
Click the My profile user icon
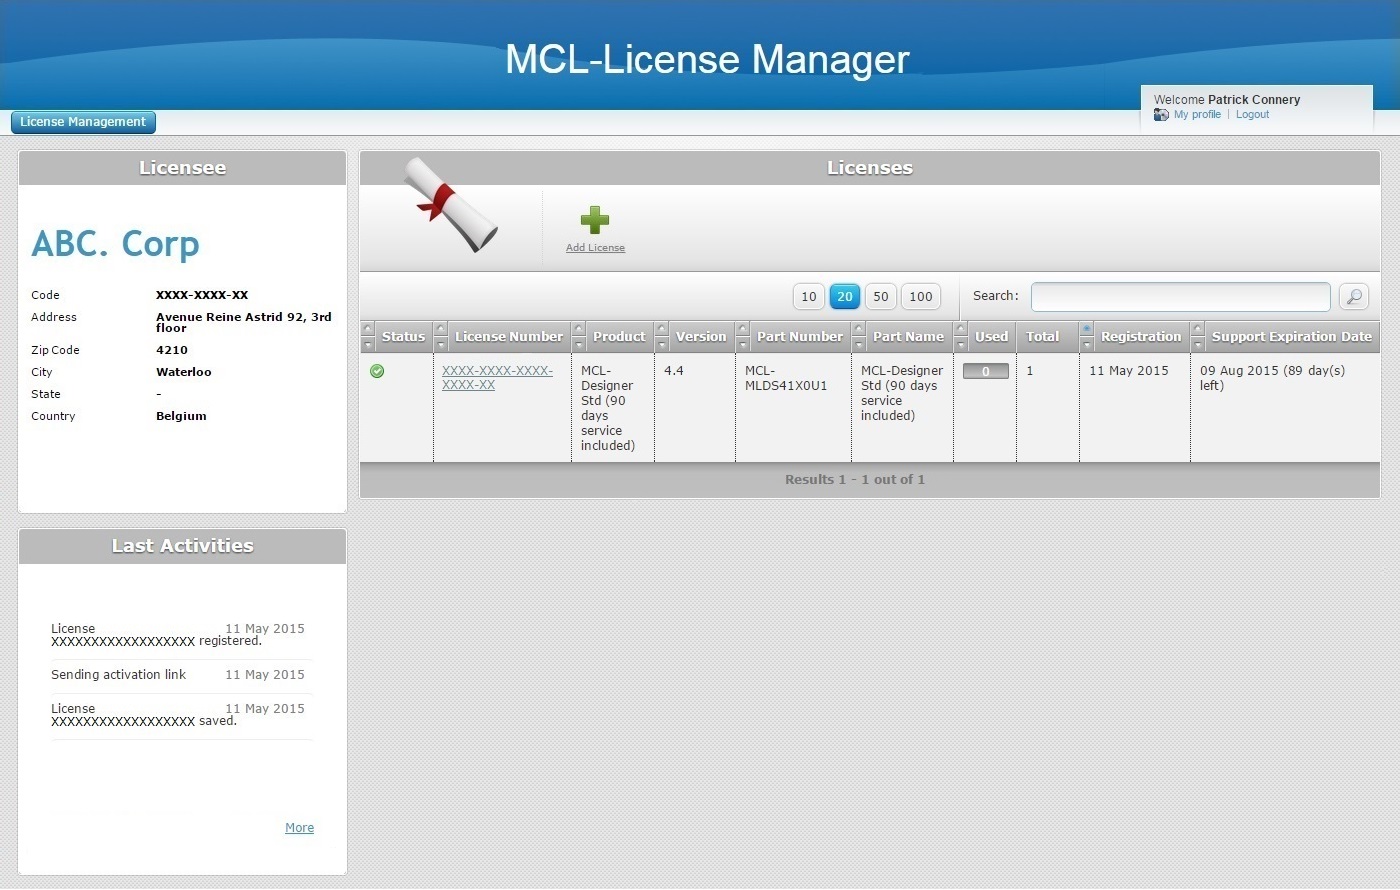[x=1161, y=115]
